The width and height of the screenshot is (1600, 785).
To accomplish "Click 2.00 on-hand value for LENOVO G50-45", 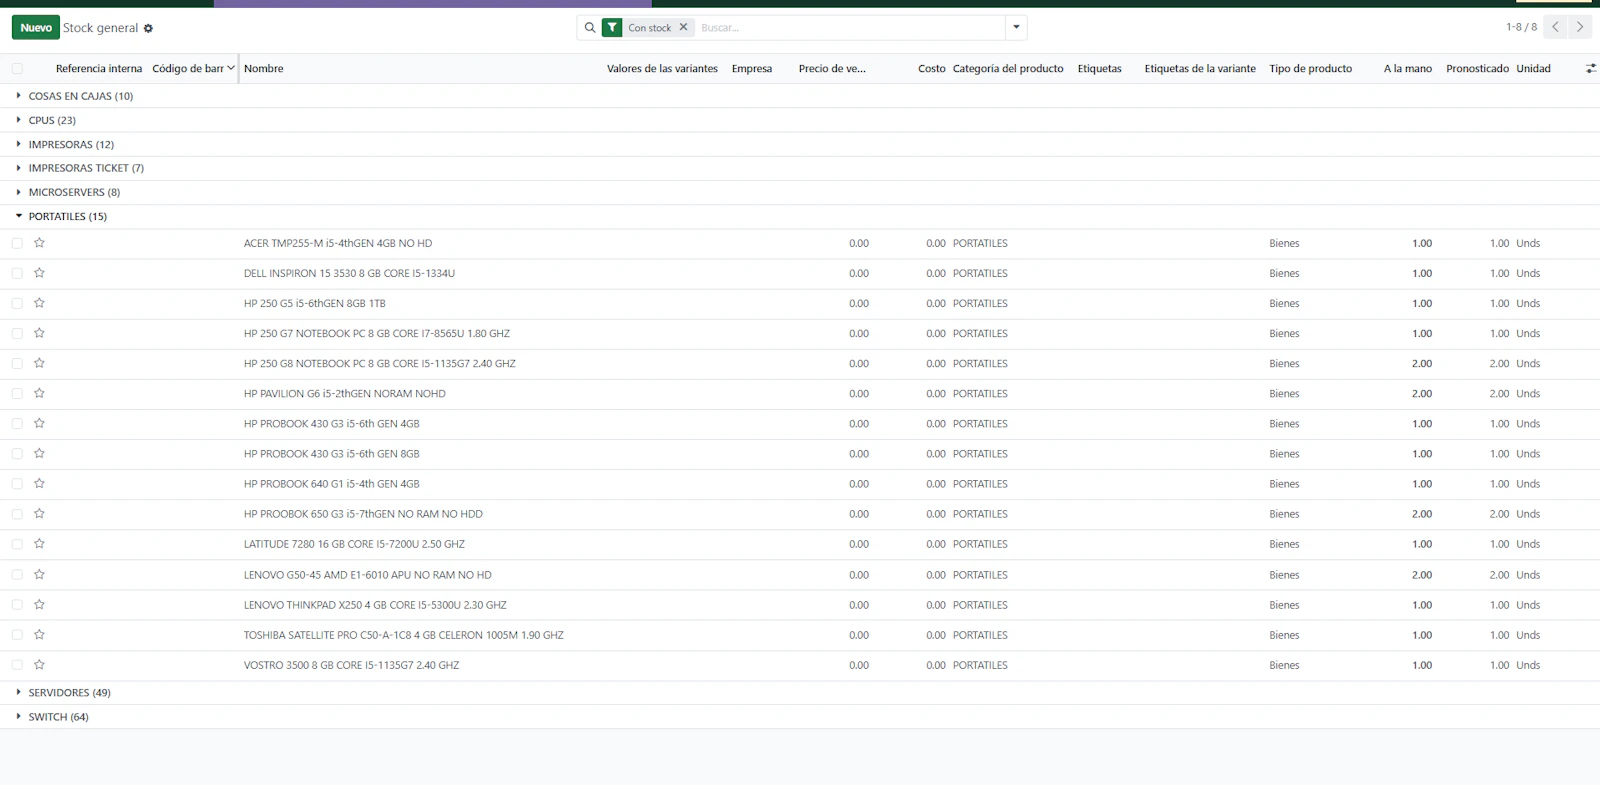I will click(1422, 575).
